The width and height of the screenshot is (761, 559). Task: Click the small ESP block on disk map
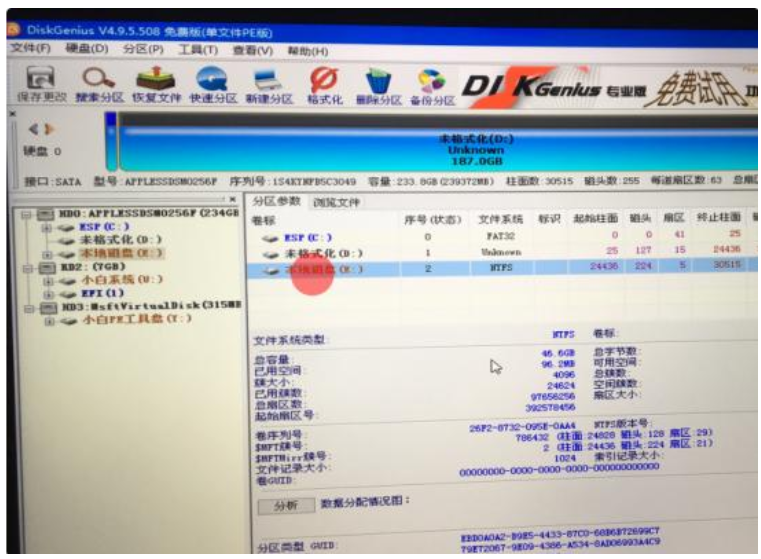pyautogui.click(x=111, y=142)
